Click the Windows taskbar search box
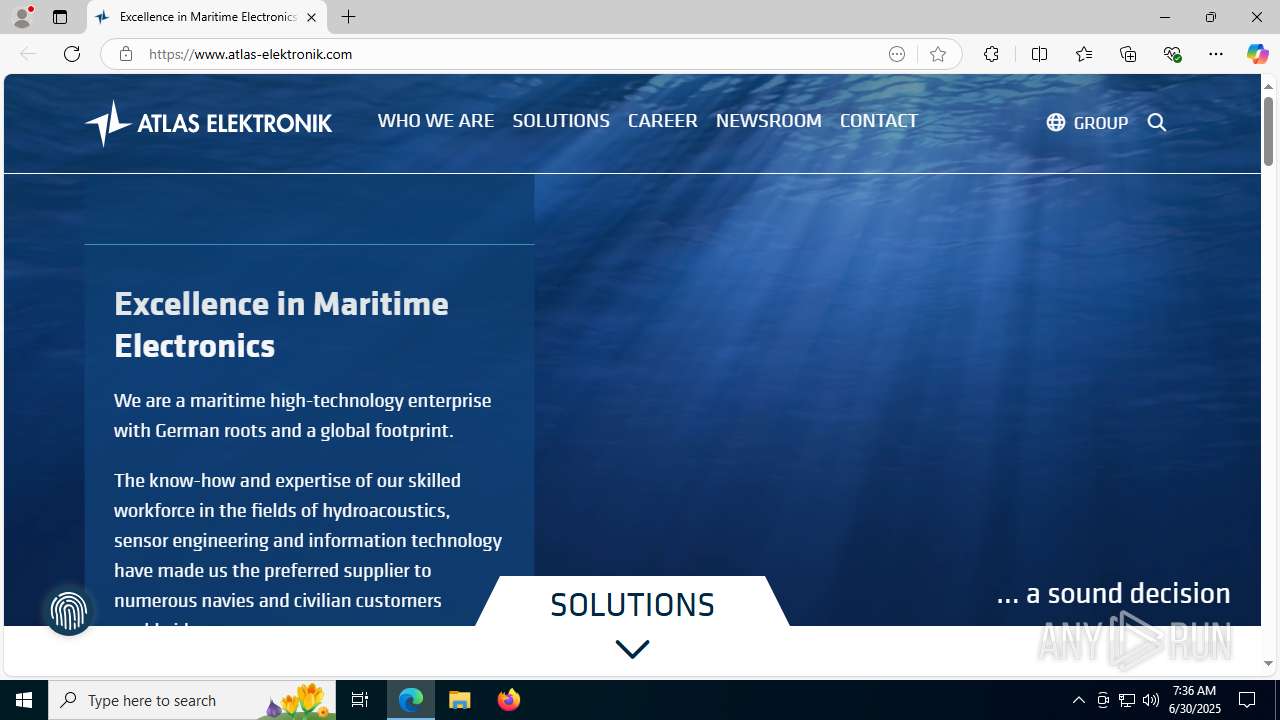 point(192,700)
